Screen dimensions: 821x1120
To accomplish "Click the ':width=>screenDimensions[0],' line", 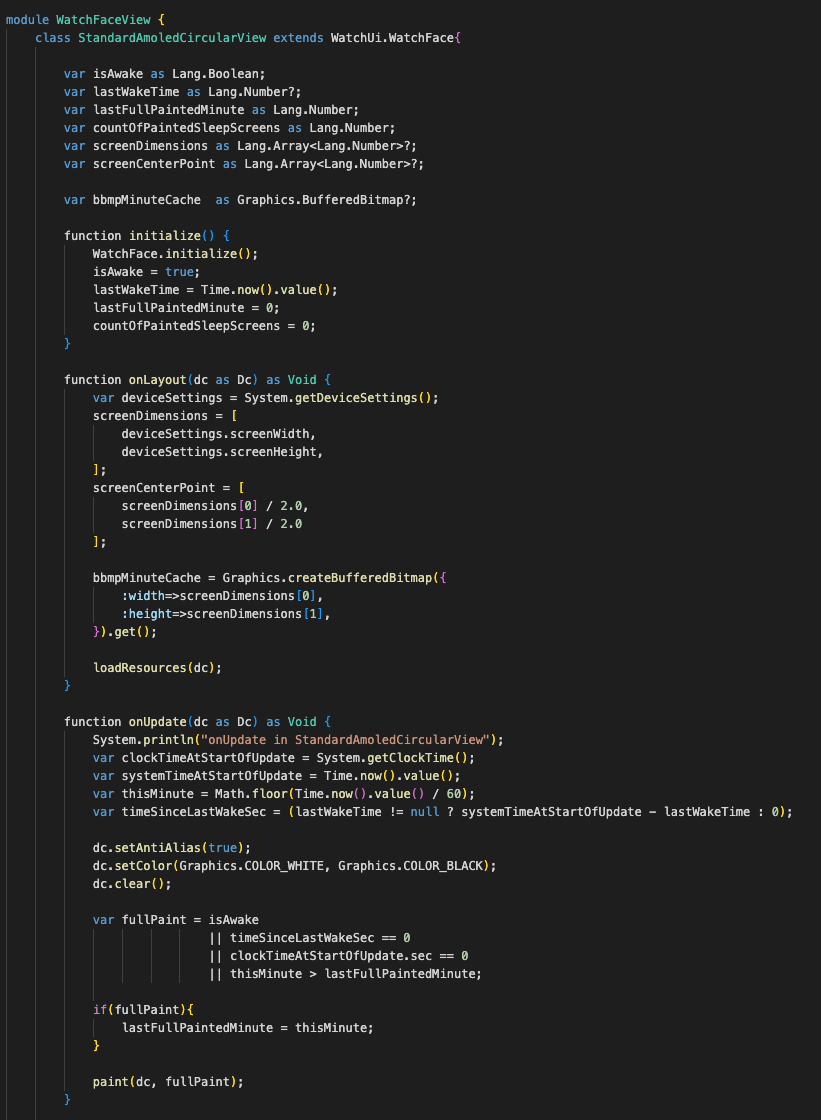I will pos(222,596).
